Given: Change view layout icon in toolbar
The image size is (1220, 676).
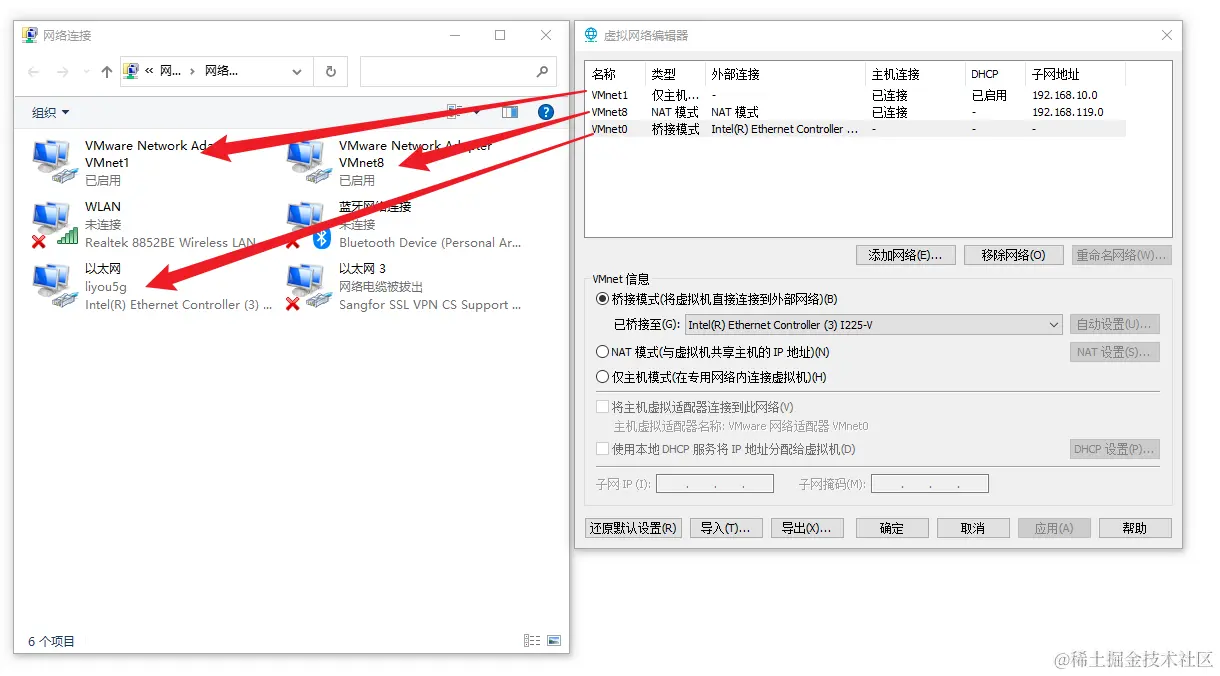Looking at the screenshot, I should pos(455,112).
